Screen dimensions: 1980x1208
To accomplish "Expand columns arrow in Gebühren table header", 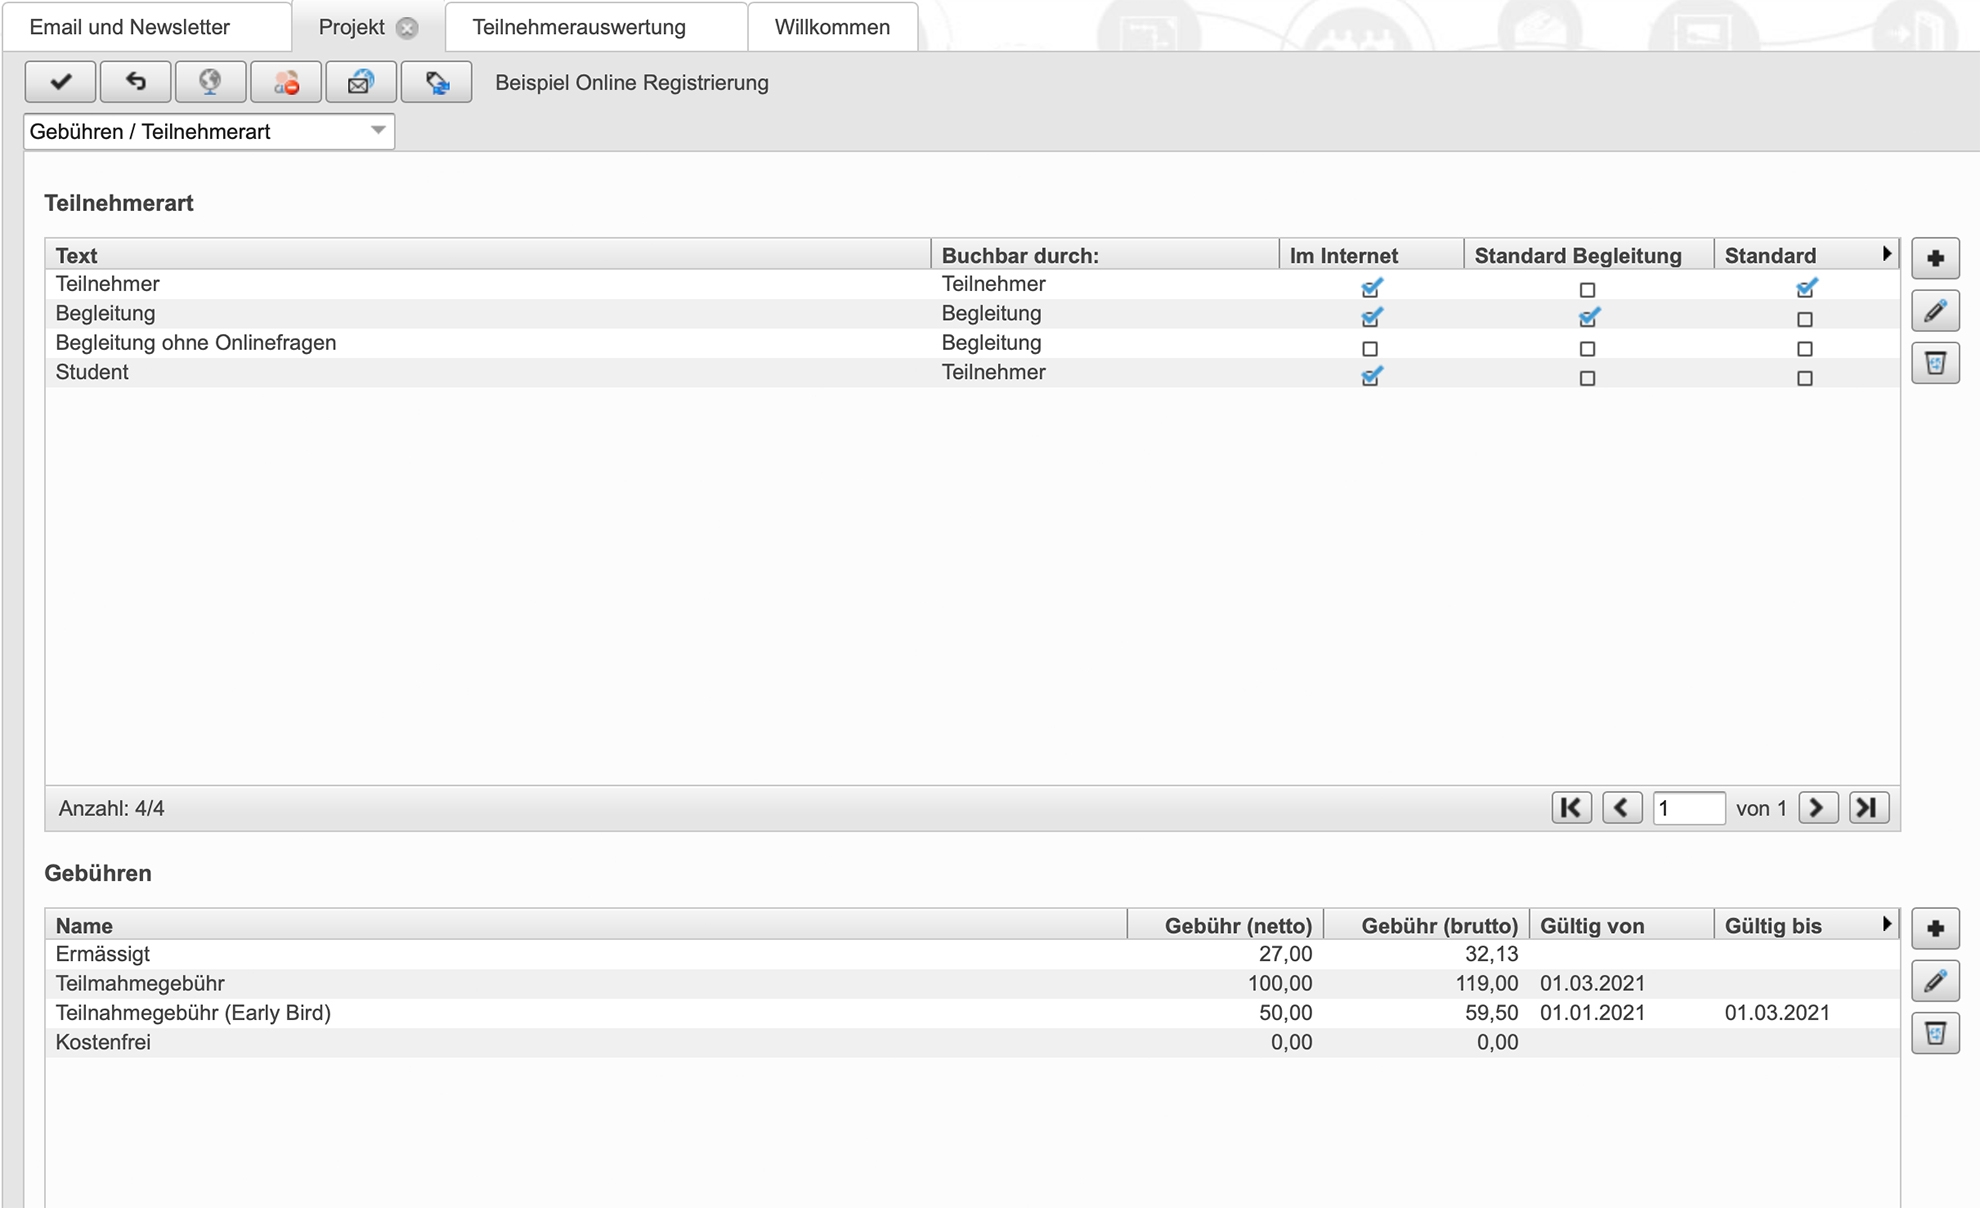I will click(1886, 924).
